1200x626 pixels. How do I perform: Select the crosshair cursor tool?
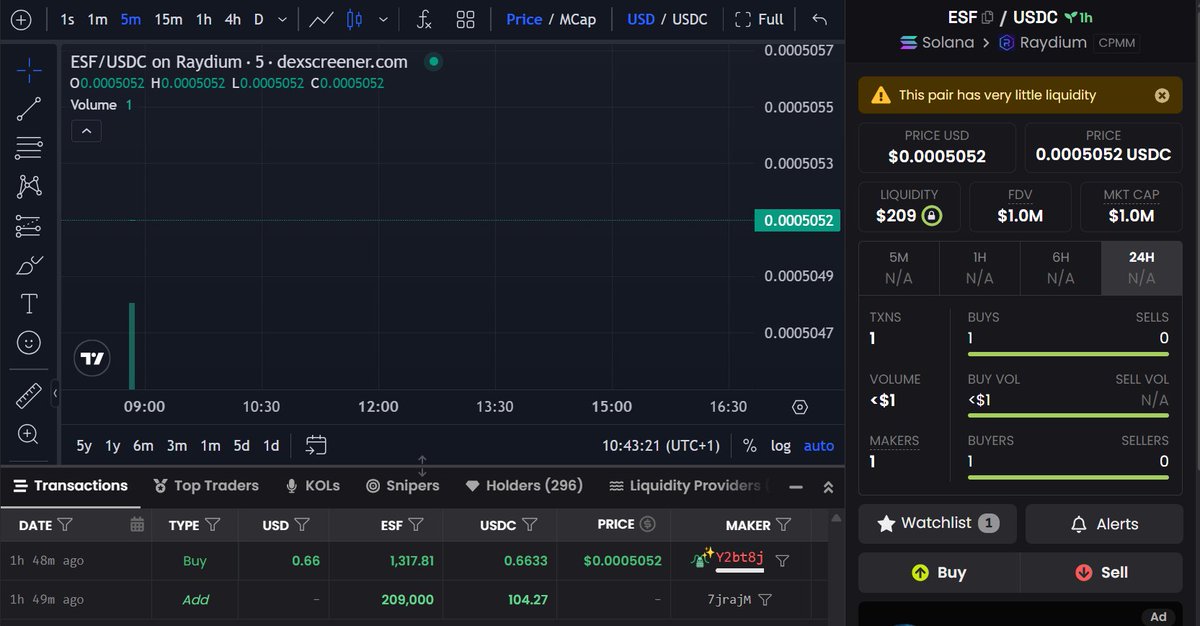click(29, 71)
